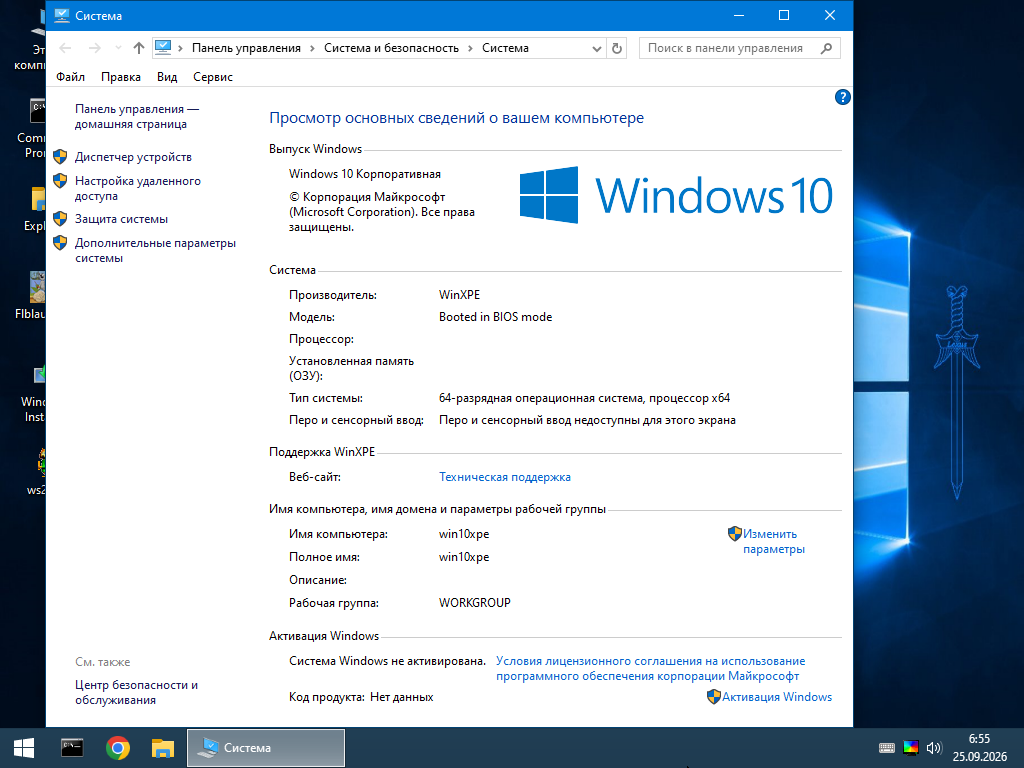Open Центр безопасности и обслуживания link

pos(136,692)
